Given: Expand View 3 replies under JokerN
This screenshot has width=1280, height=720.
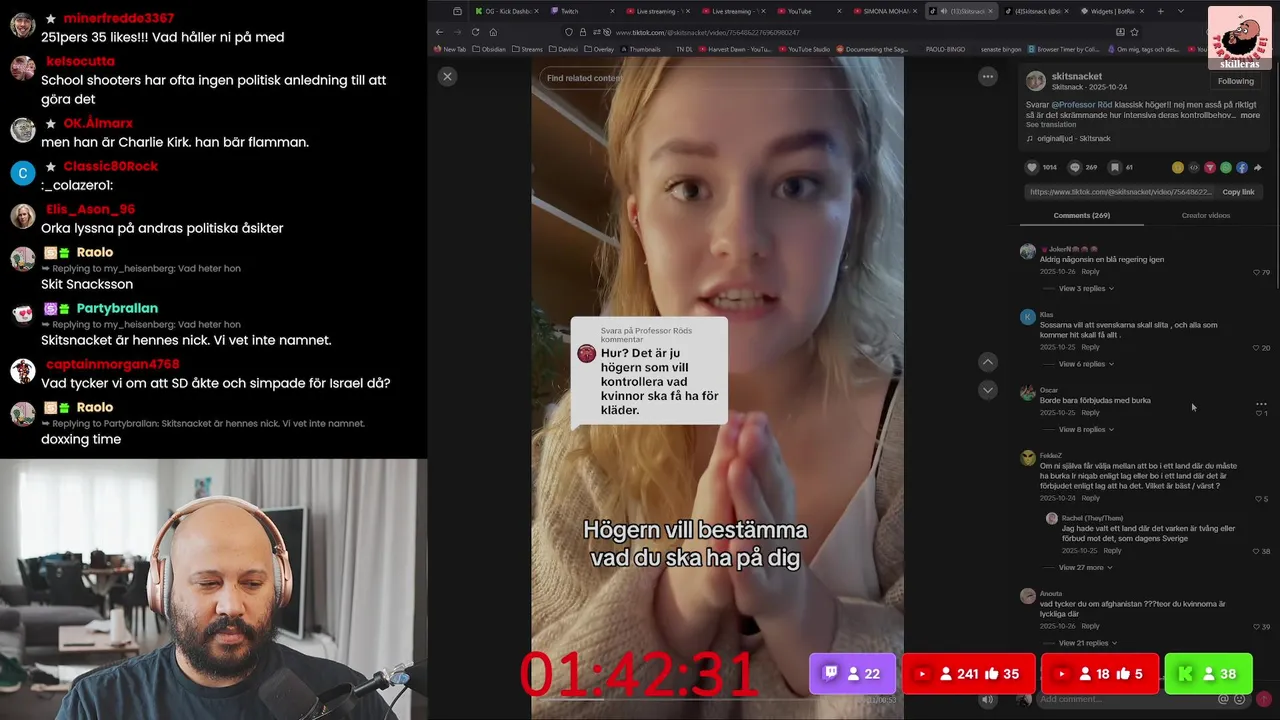Looking at the screenshot, I should tap(1086, 288).
